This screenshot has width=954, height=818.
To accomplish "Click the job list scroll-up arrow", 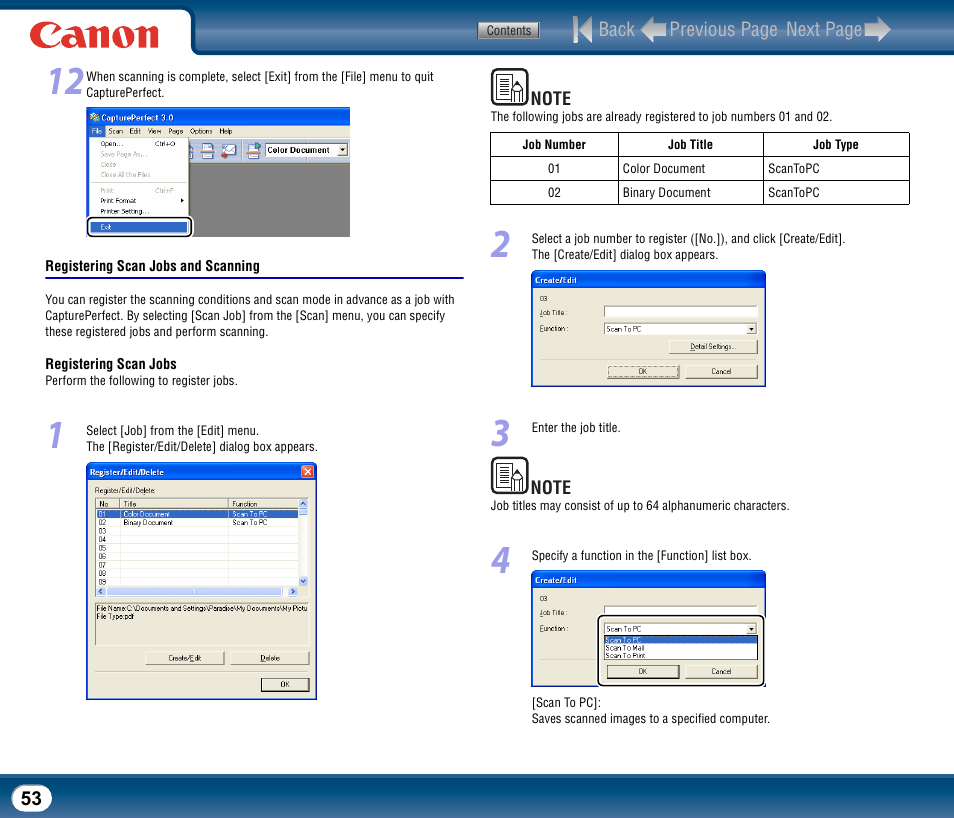I will pyautogui.click(x=303, y=503).
